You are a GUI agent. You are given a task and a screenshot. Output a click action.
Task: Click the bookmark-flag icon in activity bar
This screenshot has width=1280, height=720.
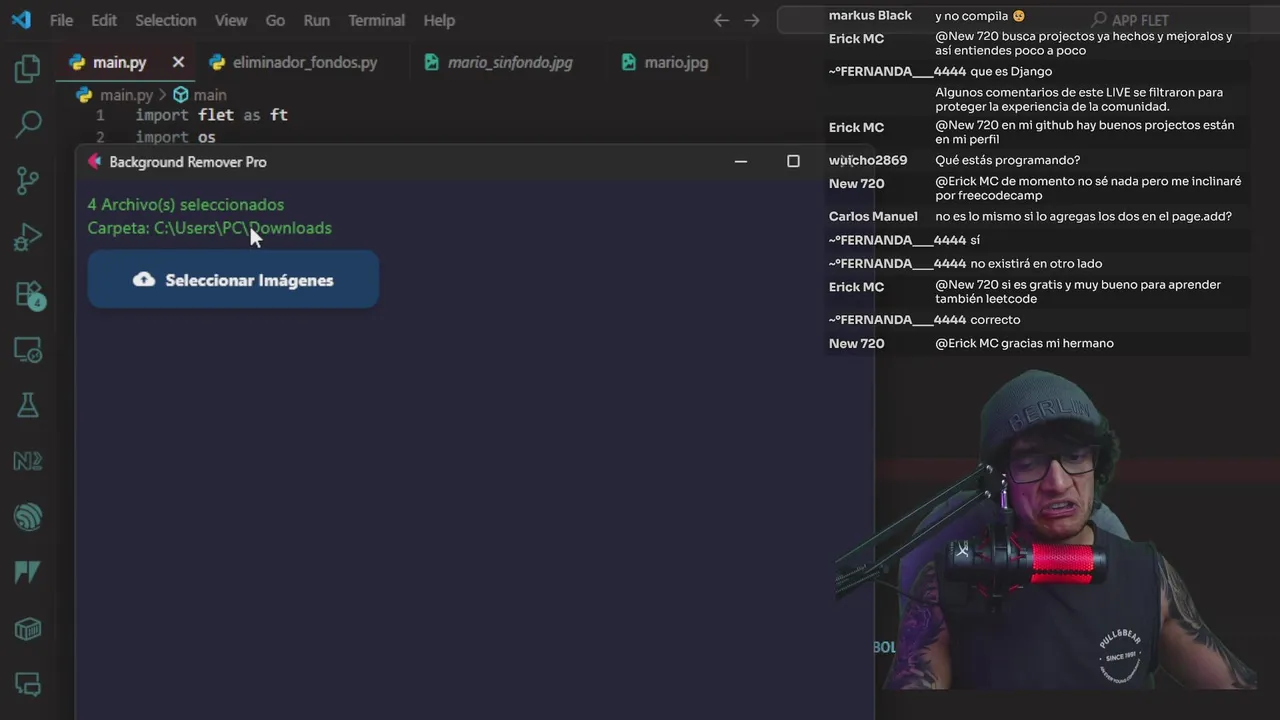(28, 572)
